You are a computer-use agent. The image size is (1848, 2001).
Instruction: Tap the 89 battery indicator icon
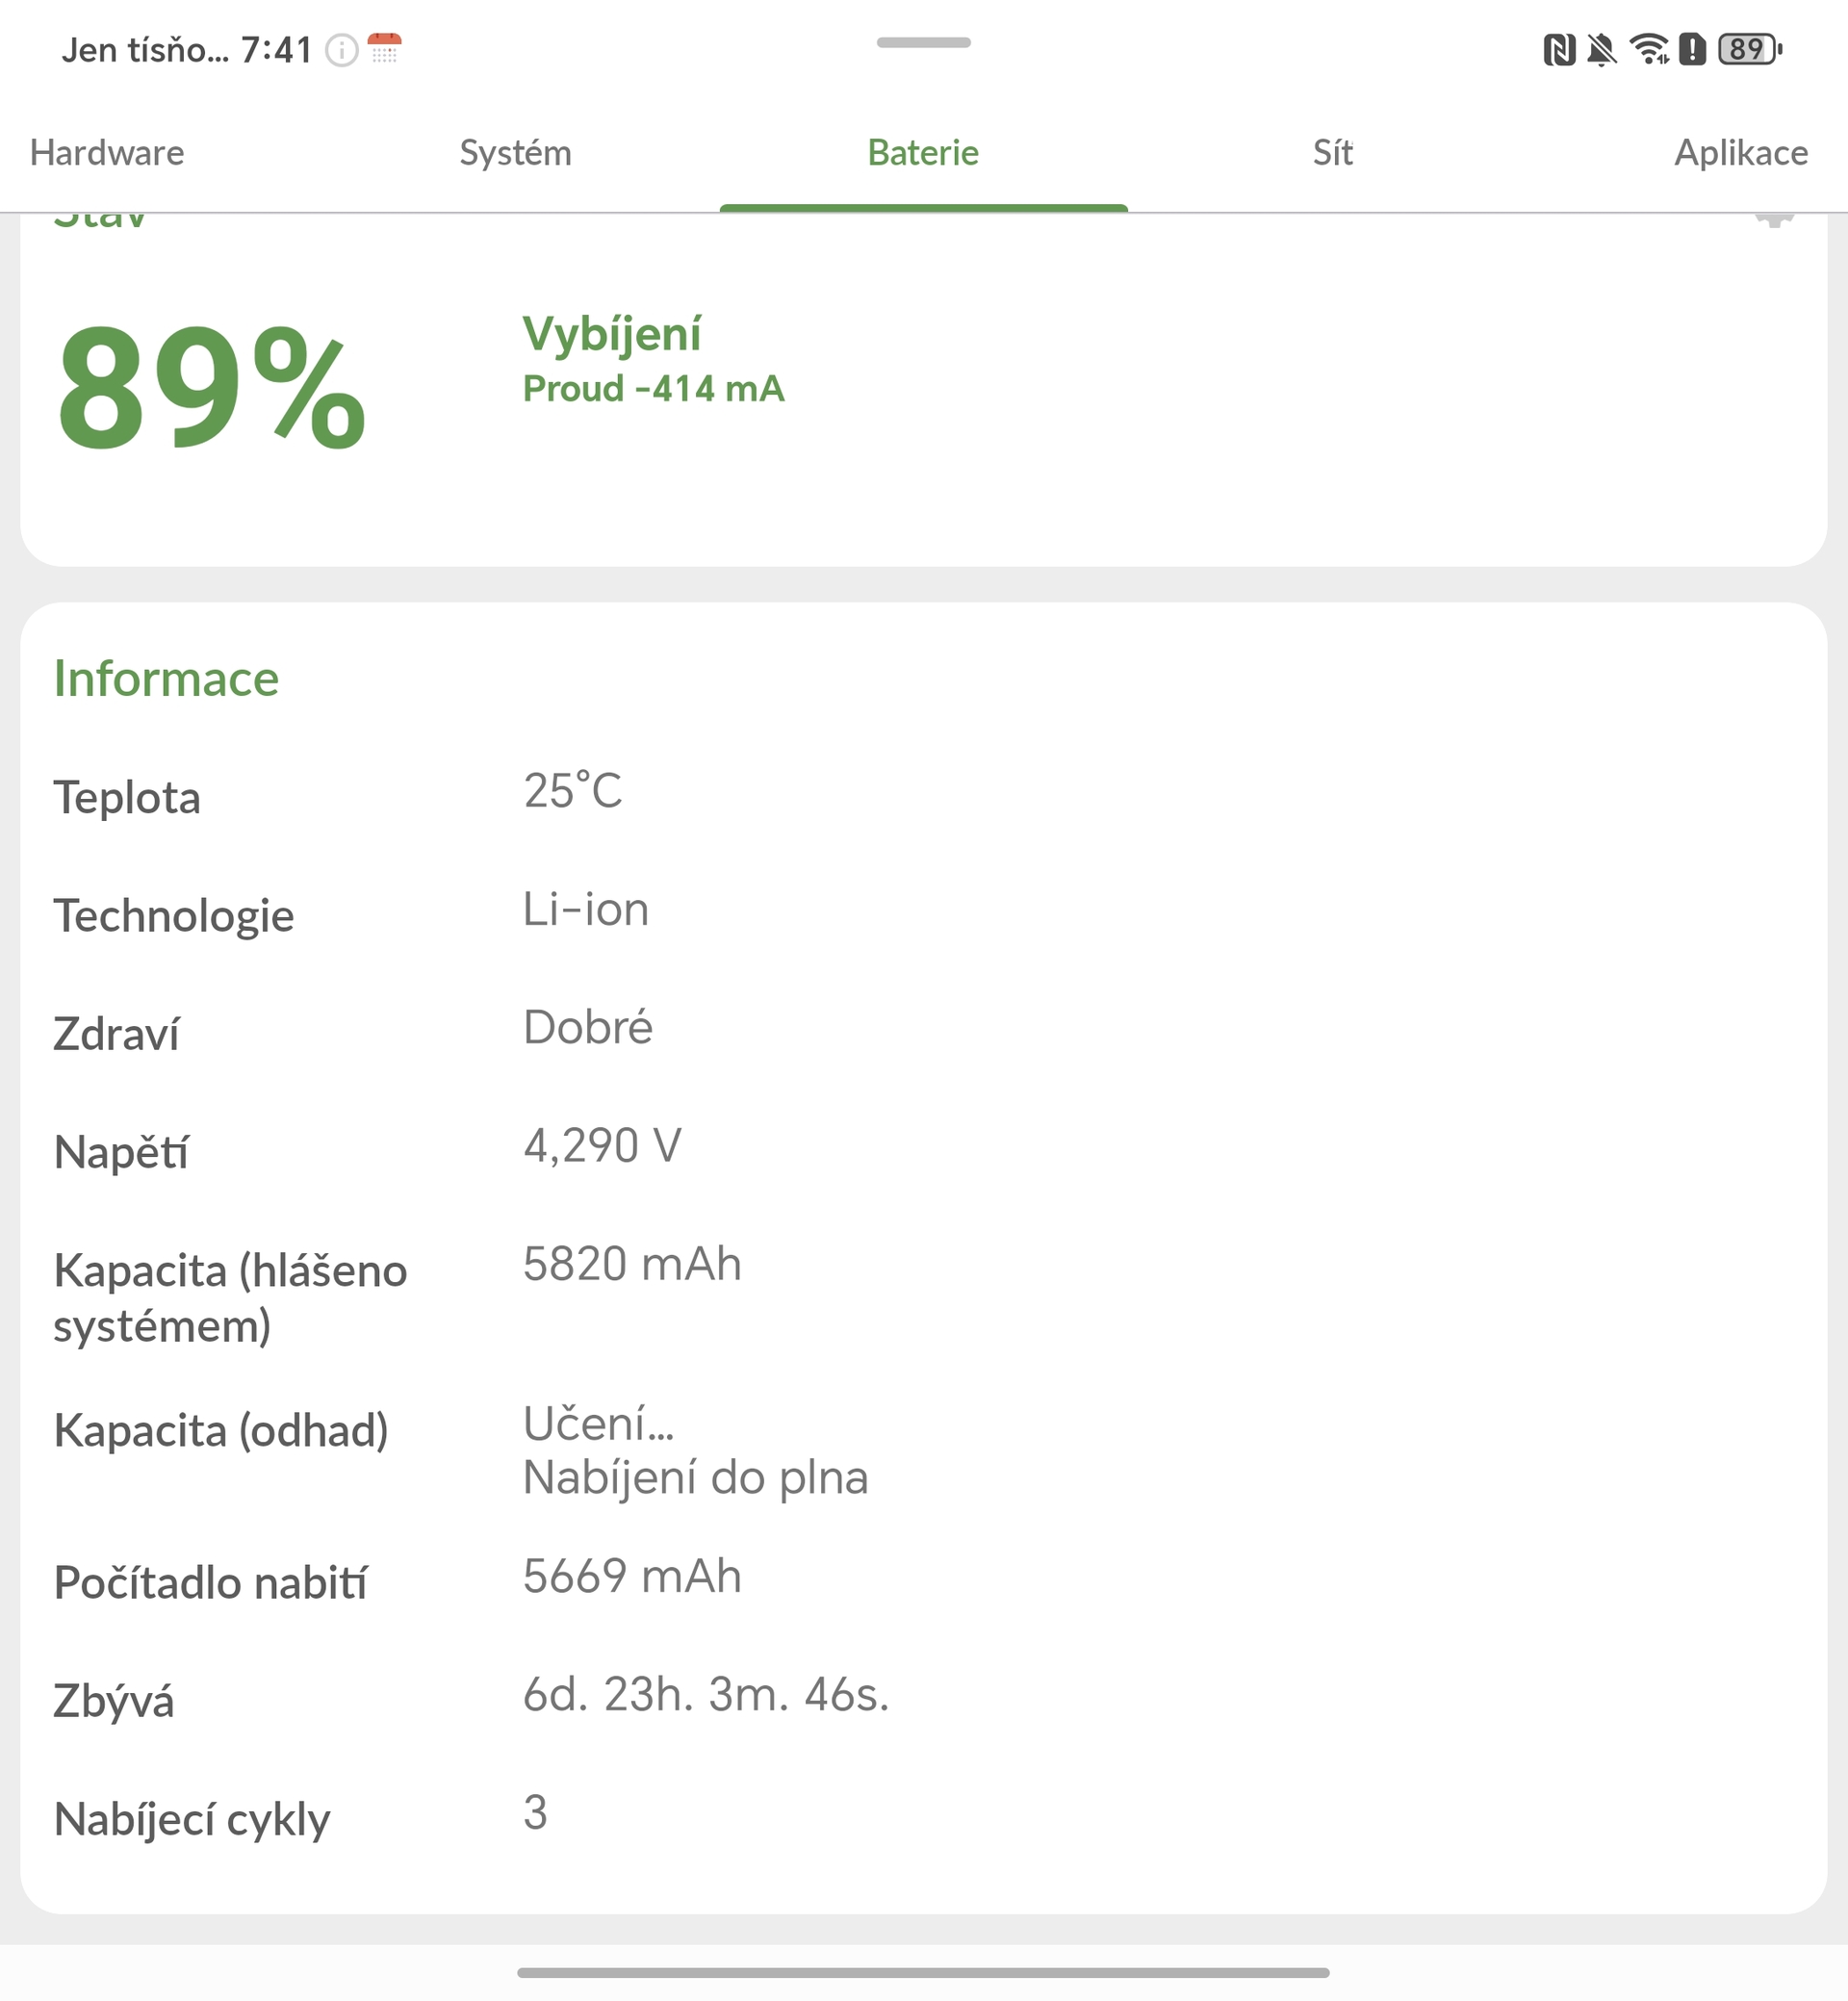click(x=1749, y=49)
